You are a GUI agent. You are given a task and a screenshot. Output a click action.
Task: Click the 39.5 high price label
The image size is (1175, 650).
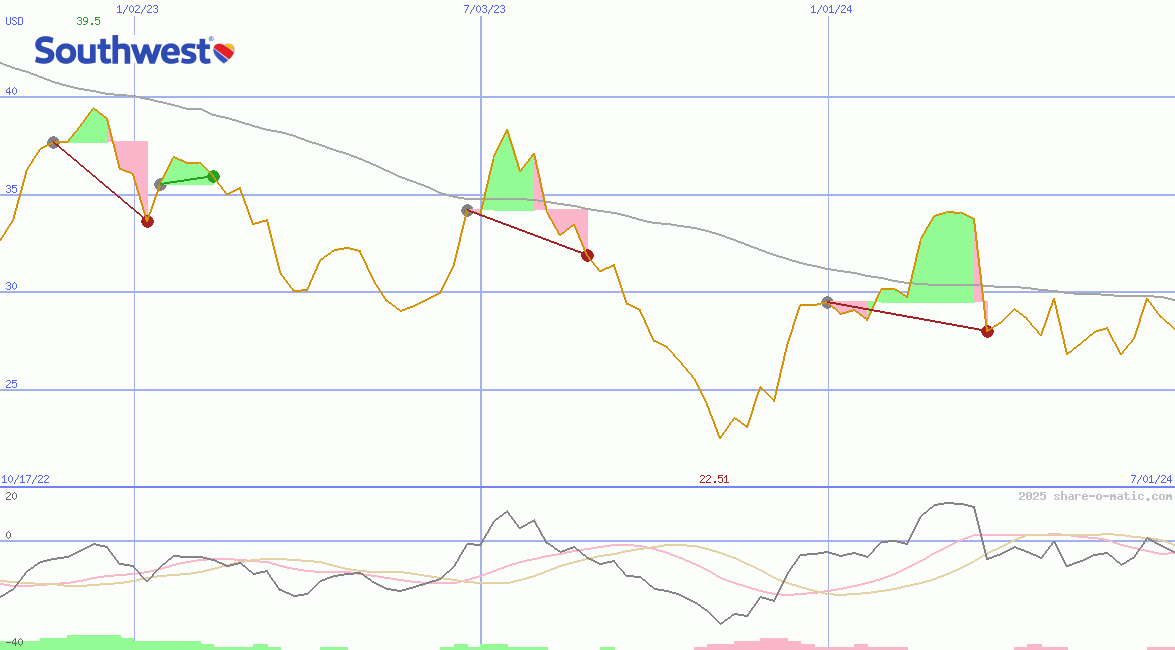point(88,21)
